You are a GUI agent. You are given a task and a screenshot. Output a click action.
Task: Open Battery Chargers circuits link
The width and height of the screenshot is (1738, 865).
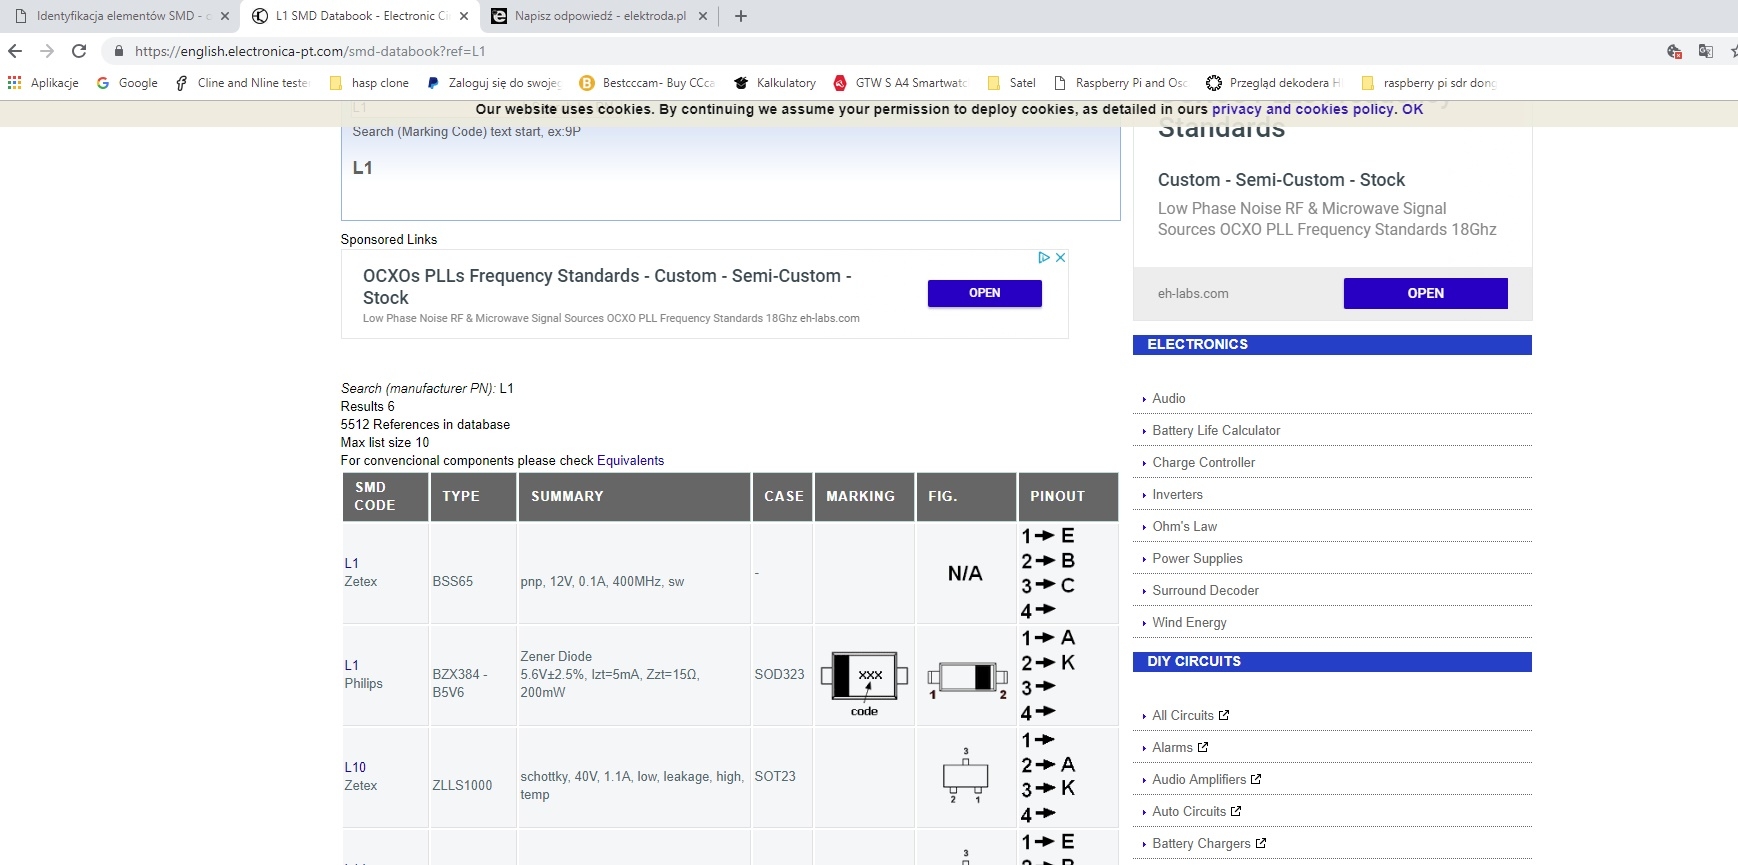tap(1209, 843)
